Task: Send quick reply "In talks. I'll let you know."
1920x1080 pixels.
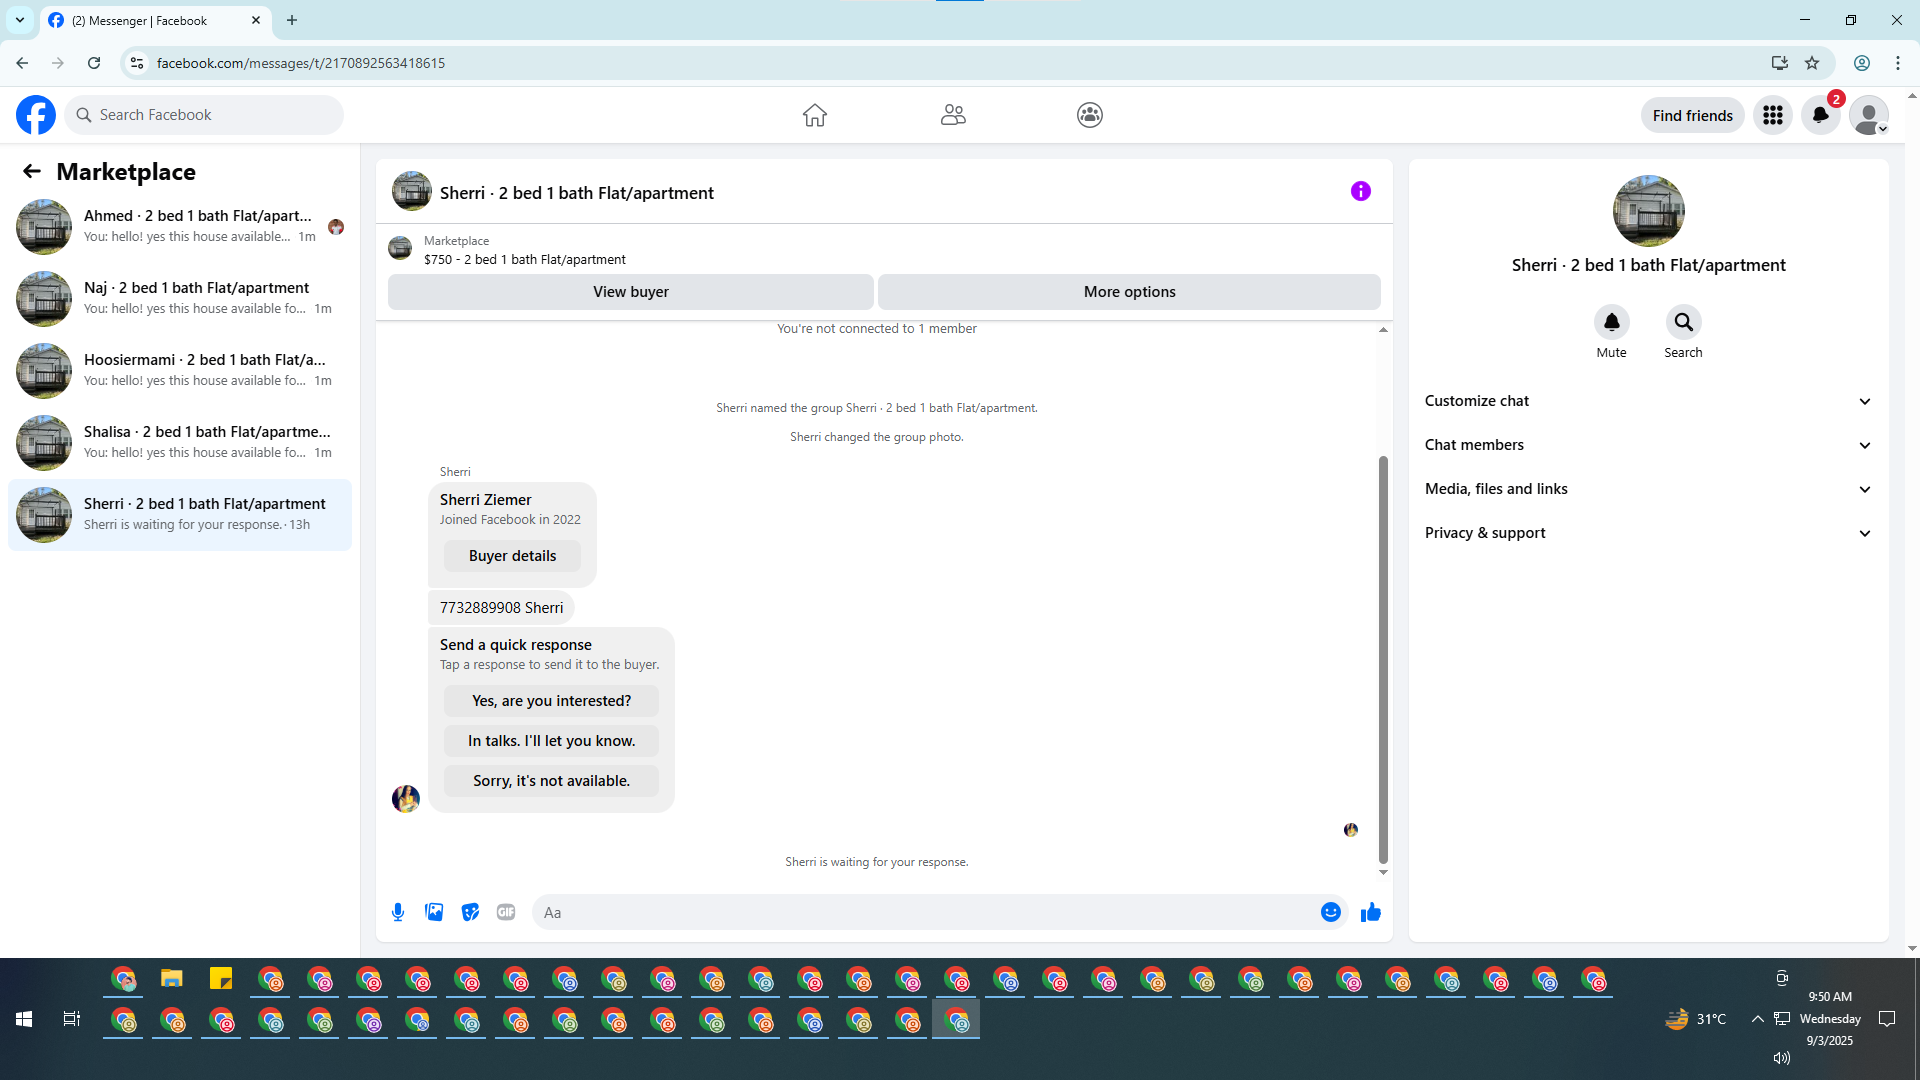Action: tap(552, 741)
